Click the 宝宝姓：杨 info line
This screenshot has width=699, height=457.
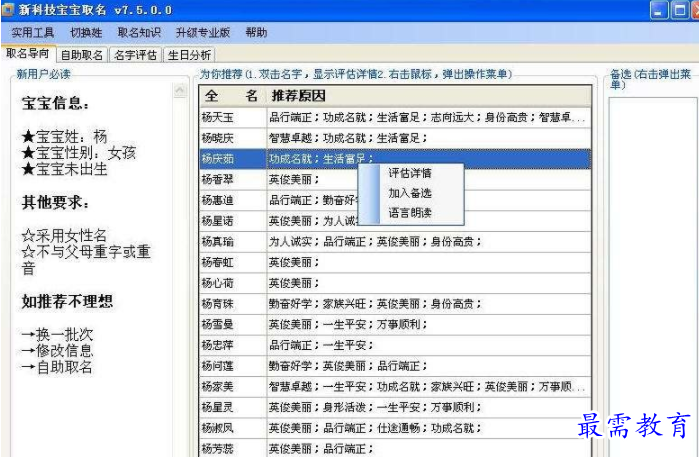click(64, 136)
